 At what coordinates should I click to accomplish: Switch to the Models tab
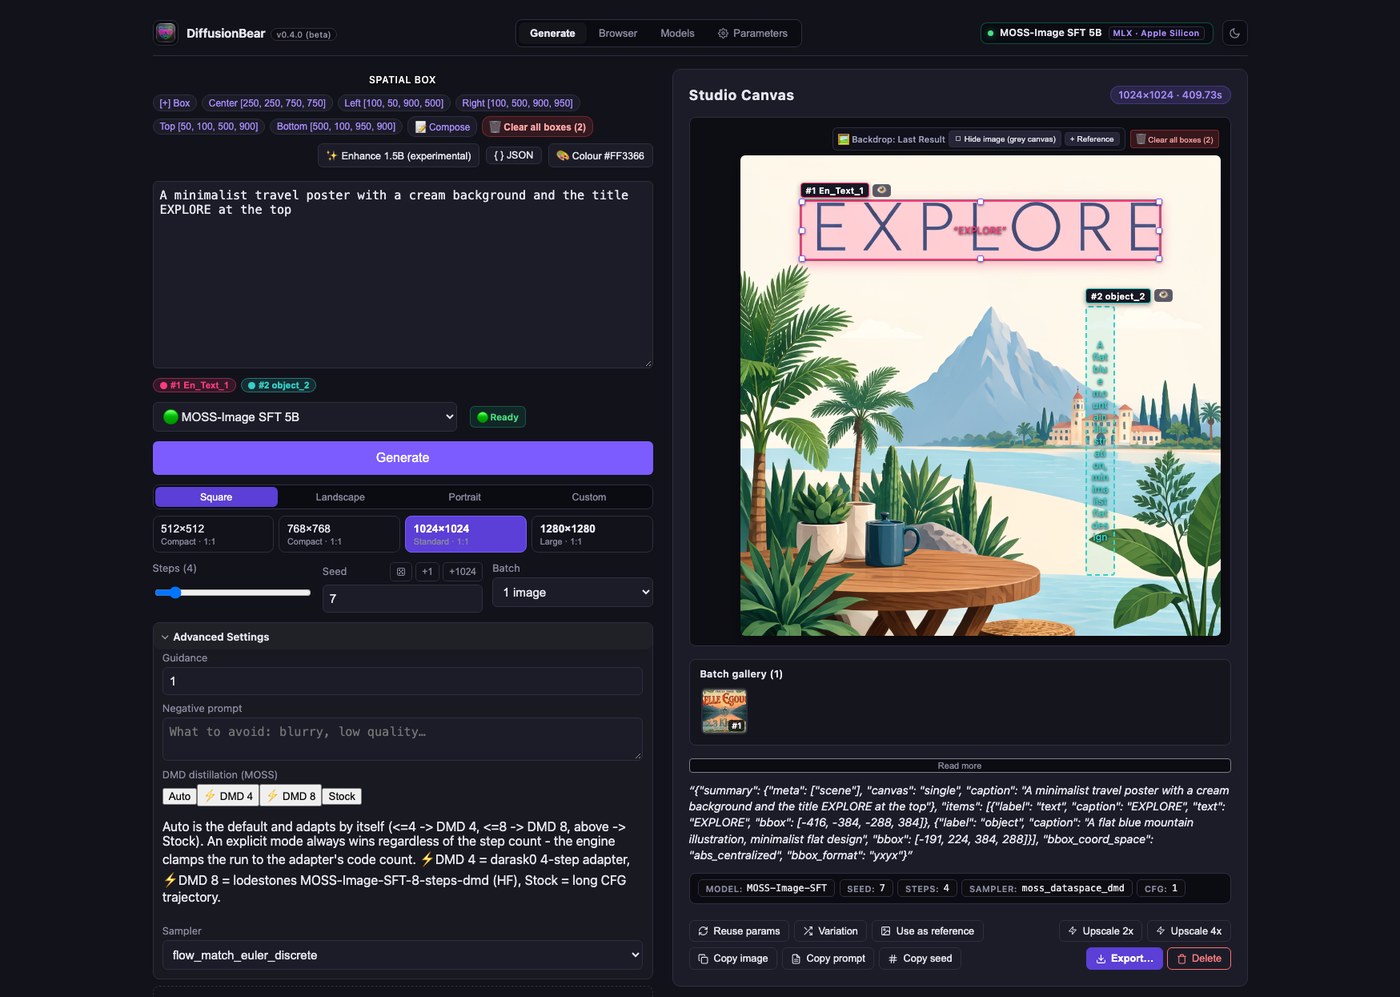click(x=677, y=33)
